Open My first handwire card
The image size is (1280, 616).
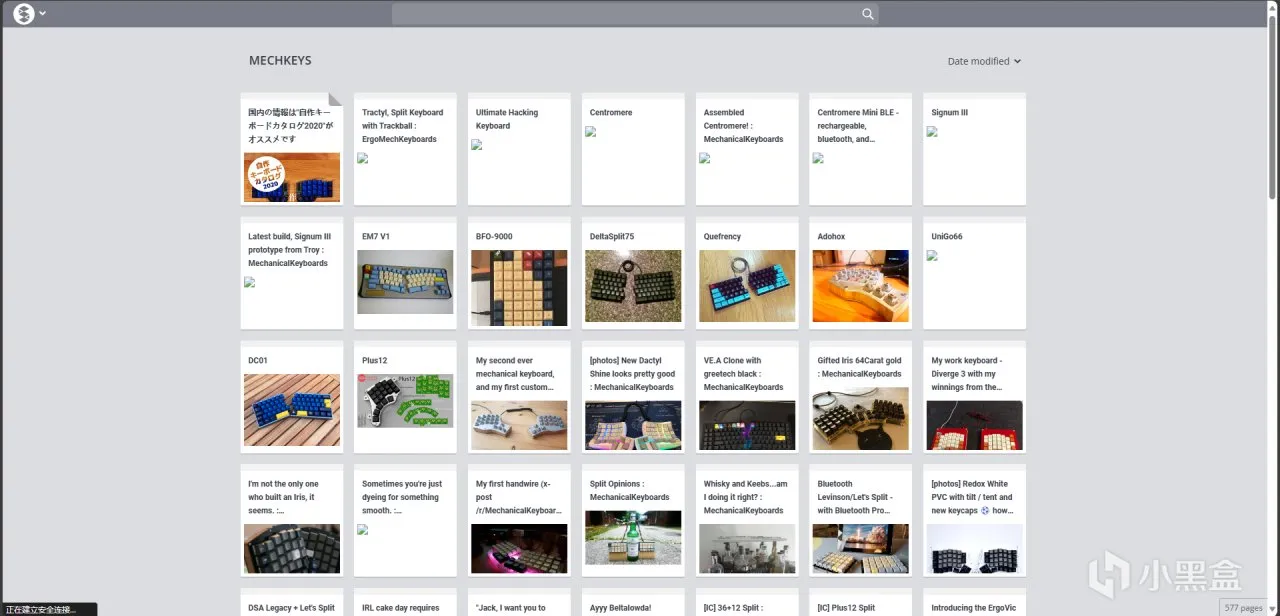click(x=519, y=521)
